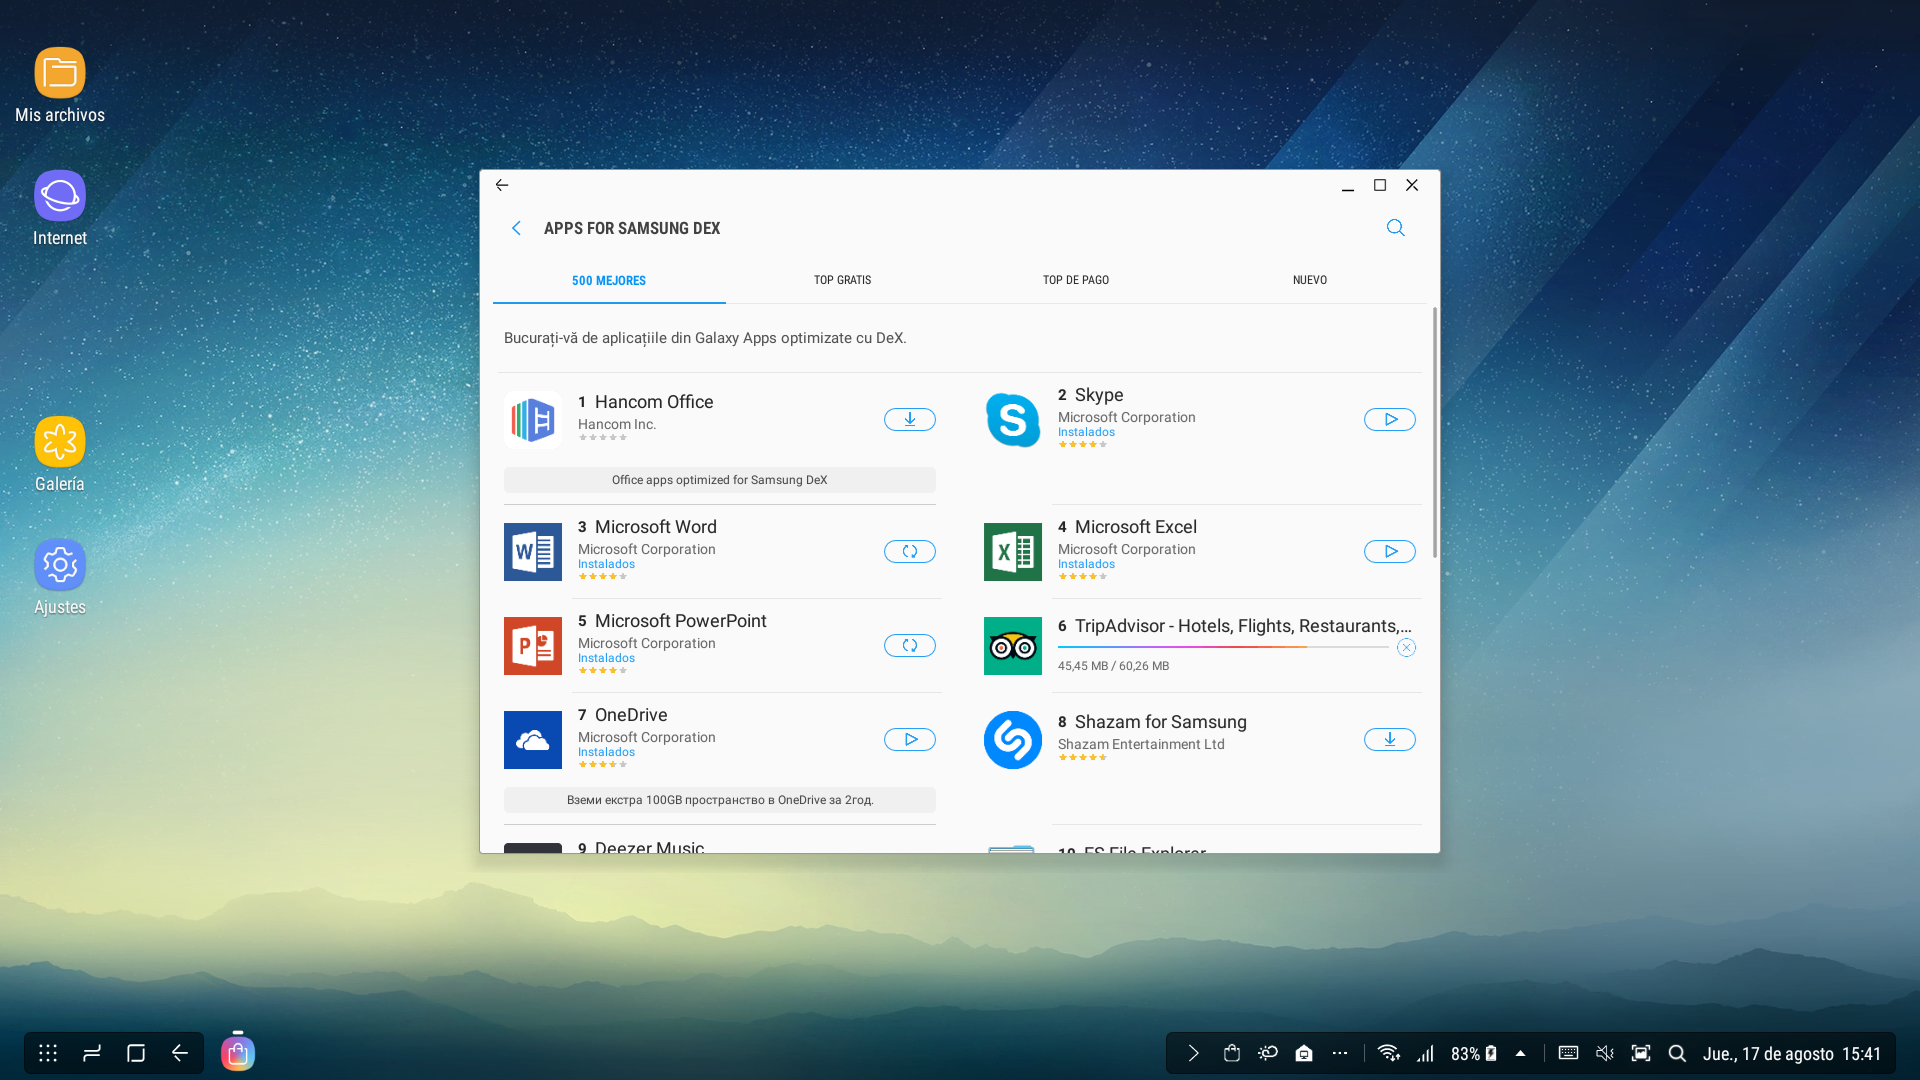Open Ajustes settings desktop icon
1920x1080 pixels.
pyautogui.click(x=60, y=577)
